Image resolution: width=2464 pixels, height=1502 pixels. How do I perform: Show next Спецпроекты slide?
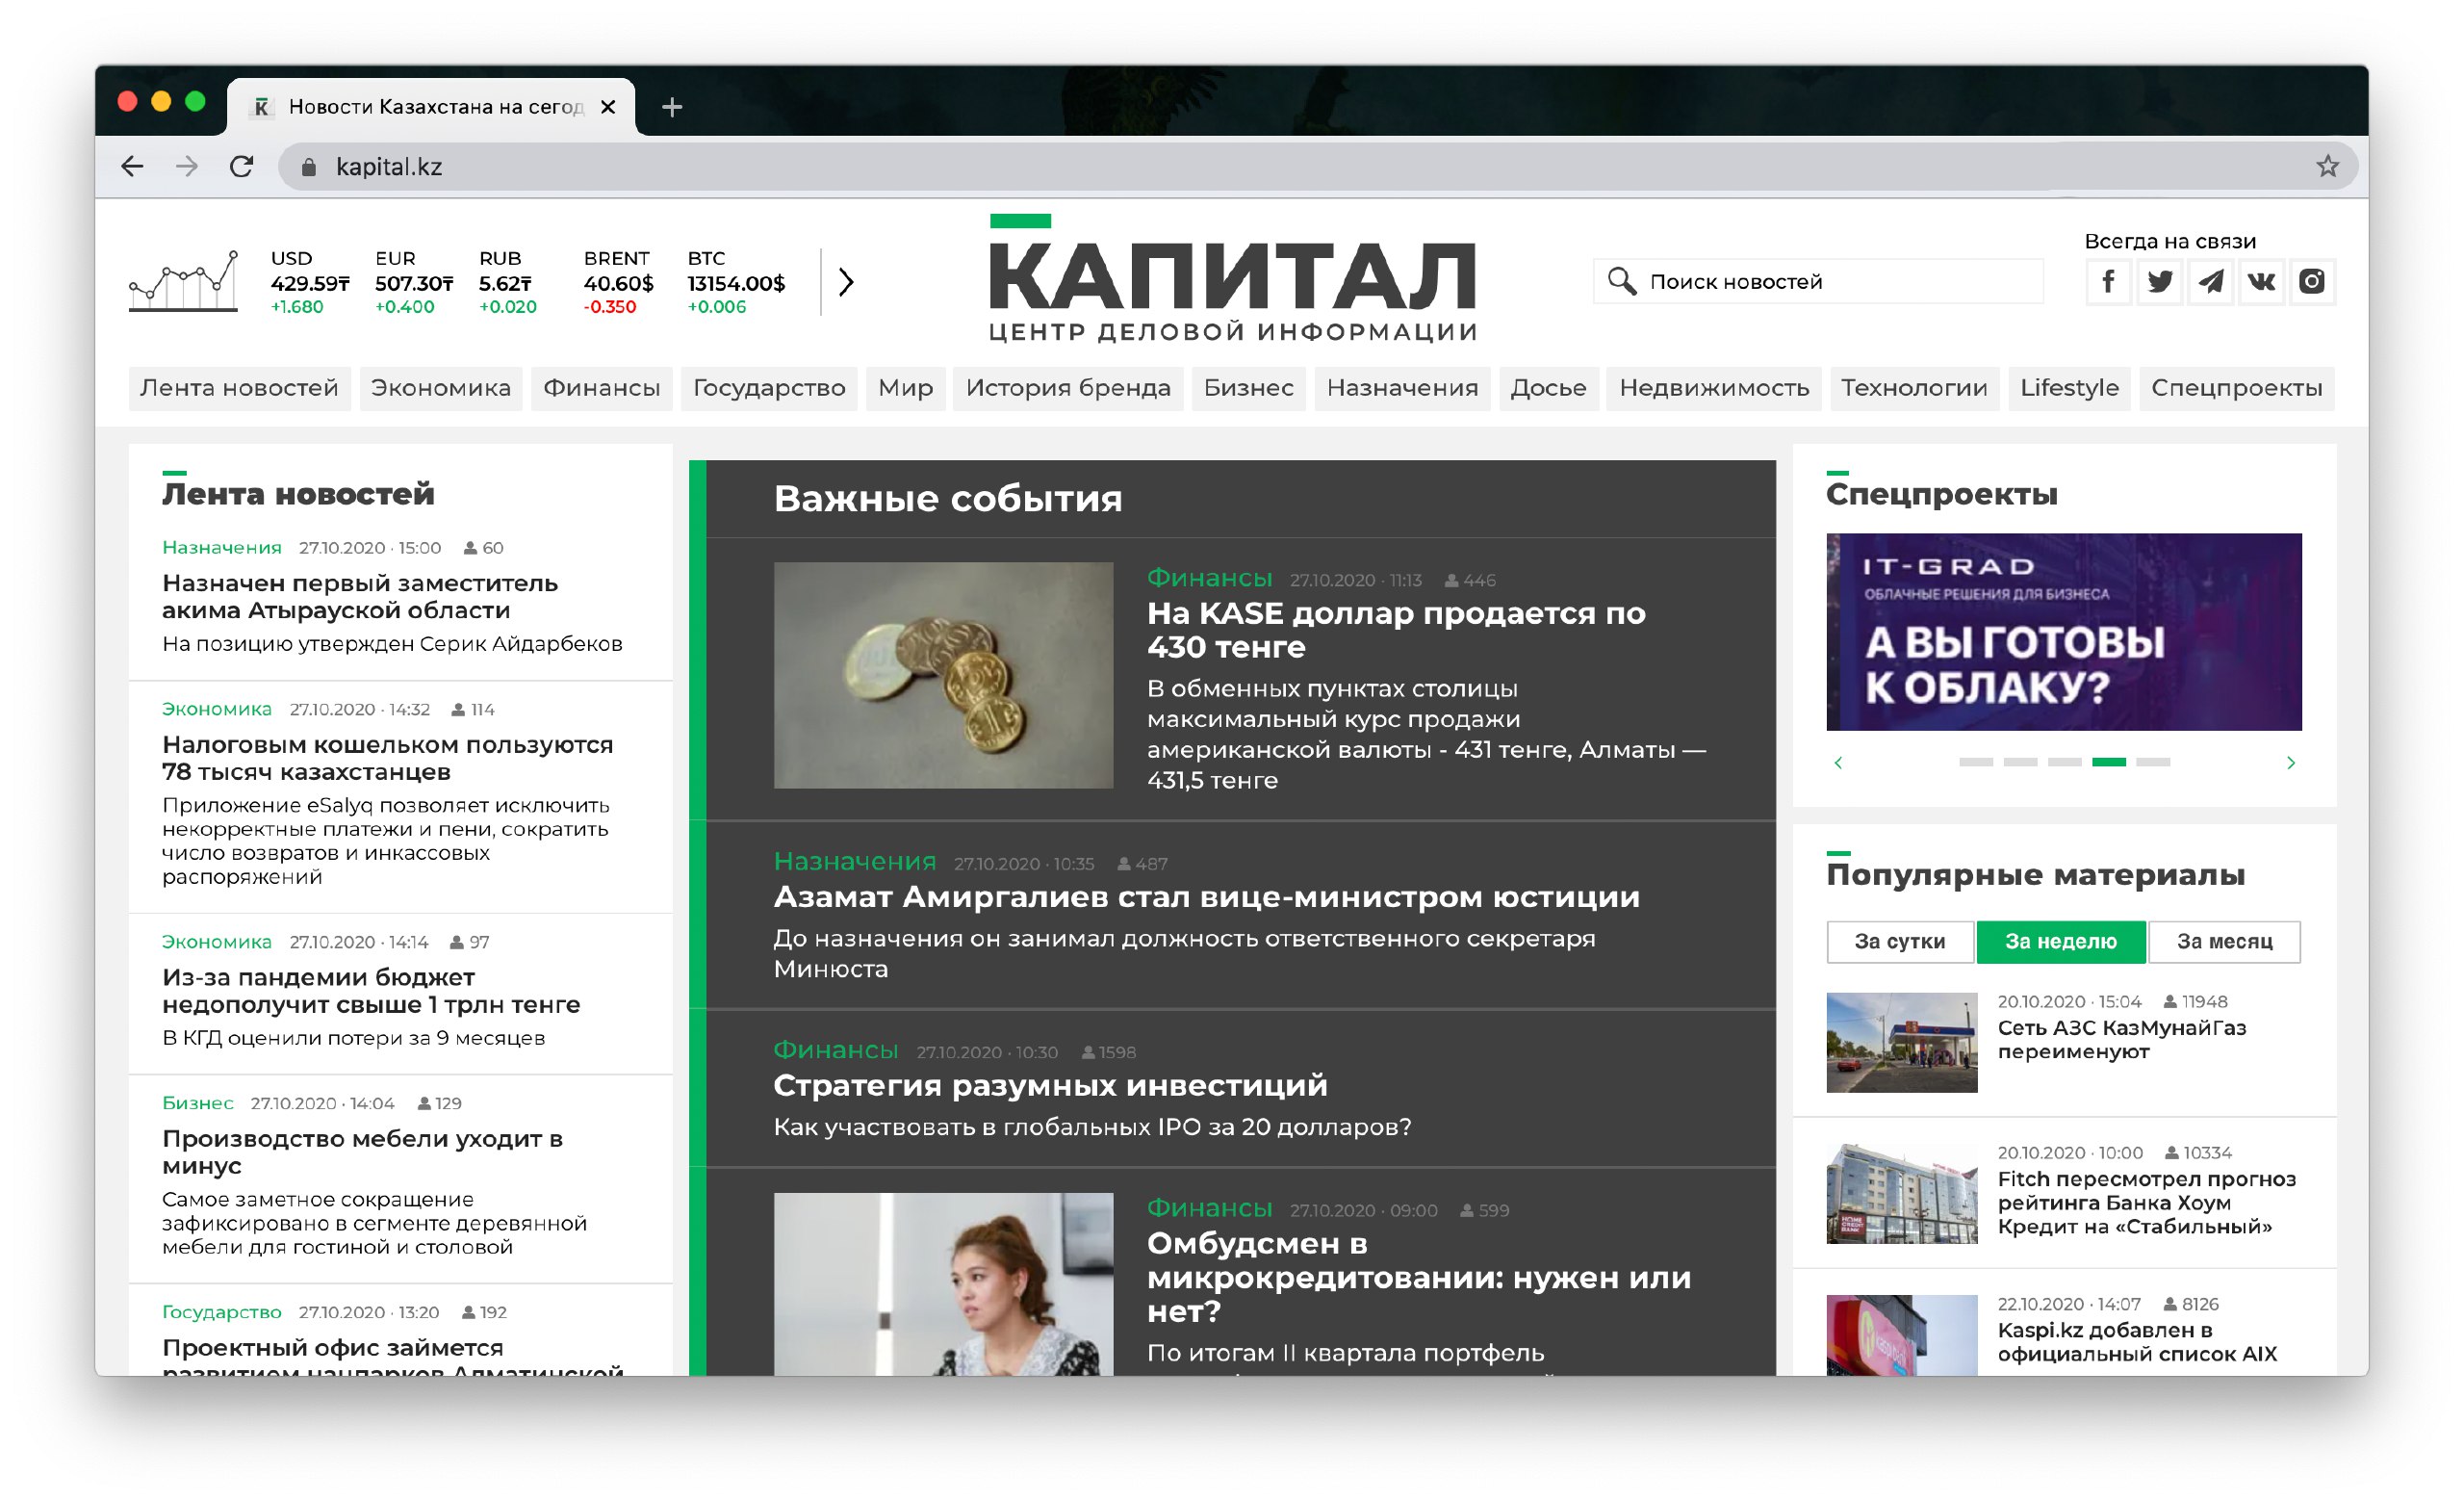pyautogui.click(x=2290, y=763)
